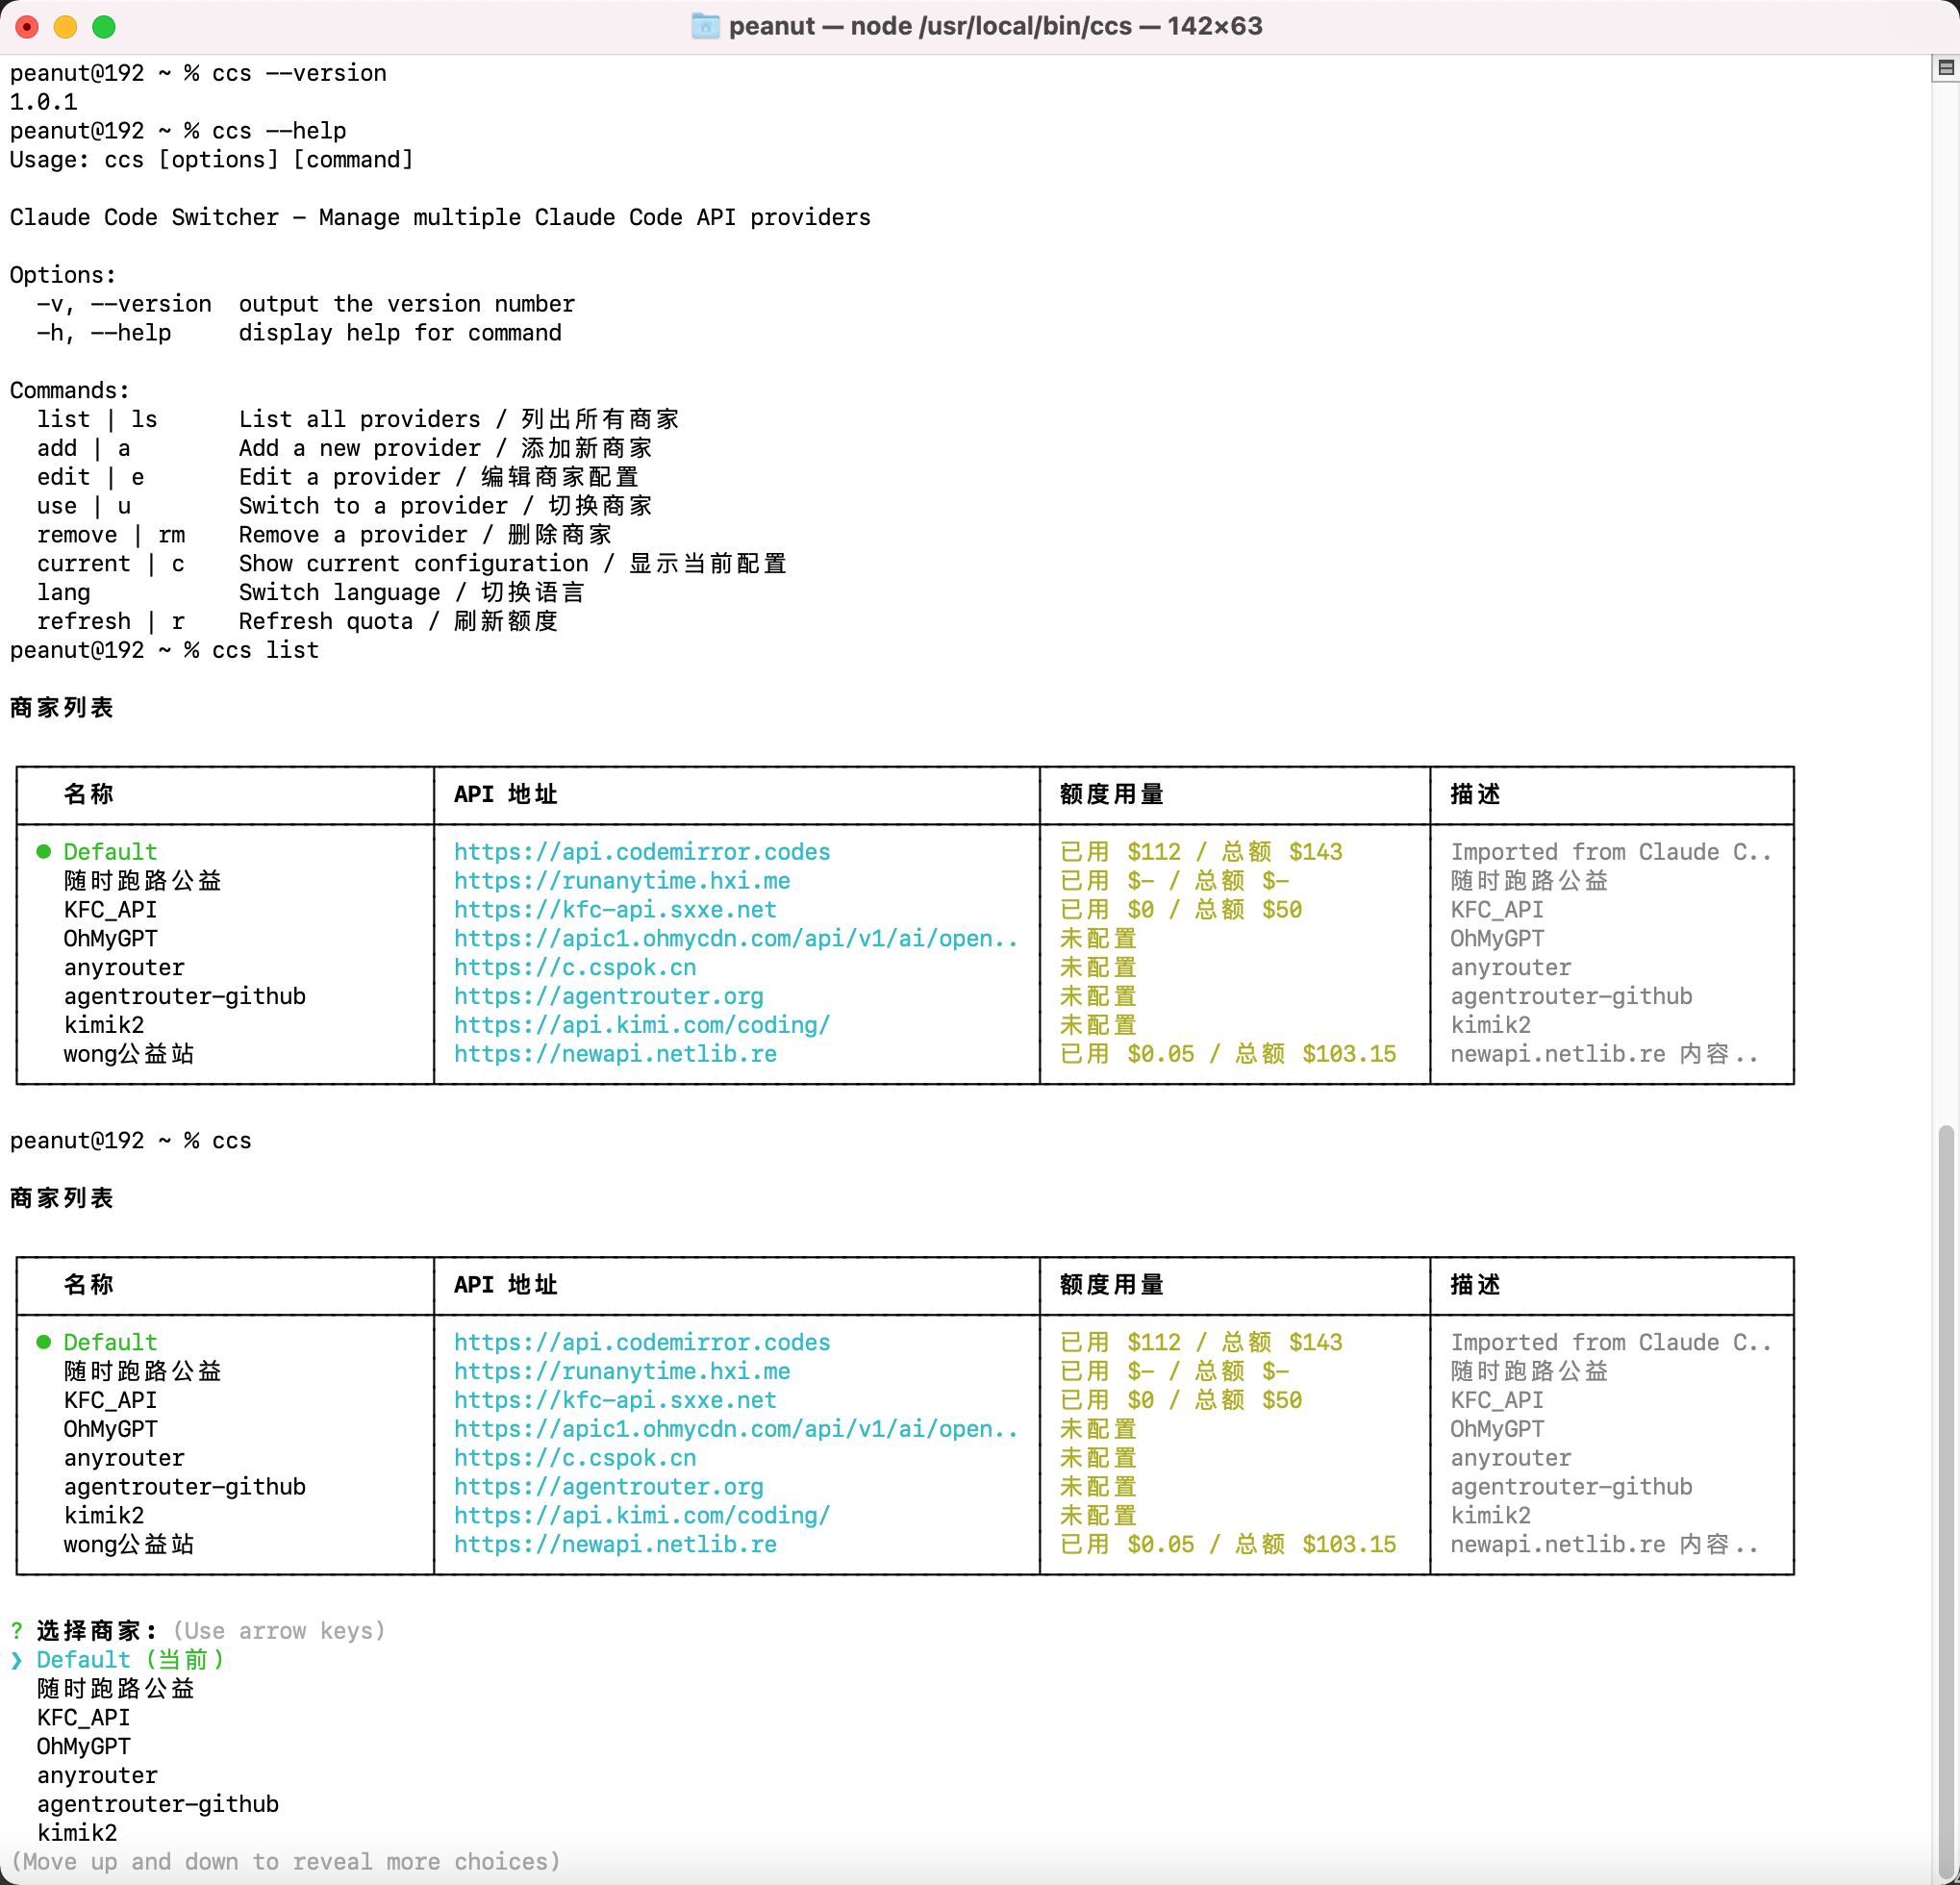1960x1885 pixels.
Task: Choose kimik2 from the selection list
Action: (77, 1833)
